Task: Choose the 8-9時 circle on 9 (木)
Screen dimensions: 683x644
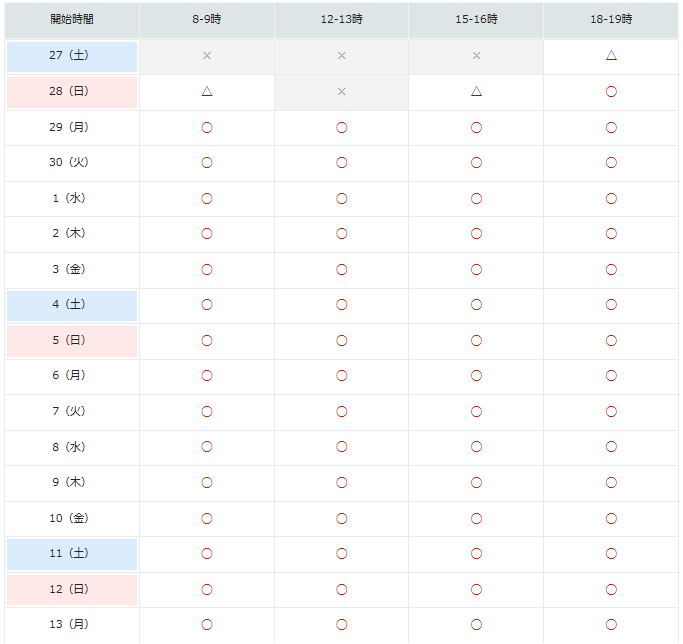Action: click(207, 483)
